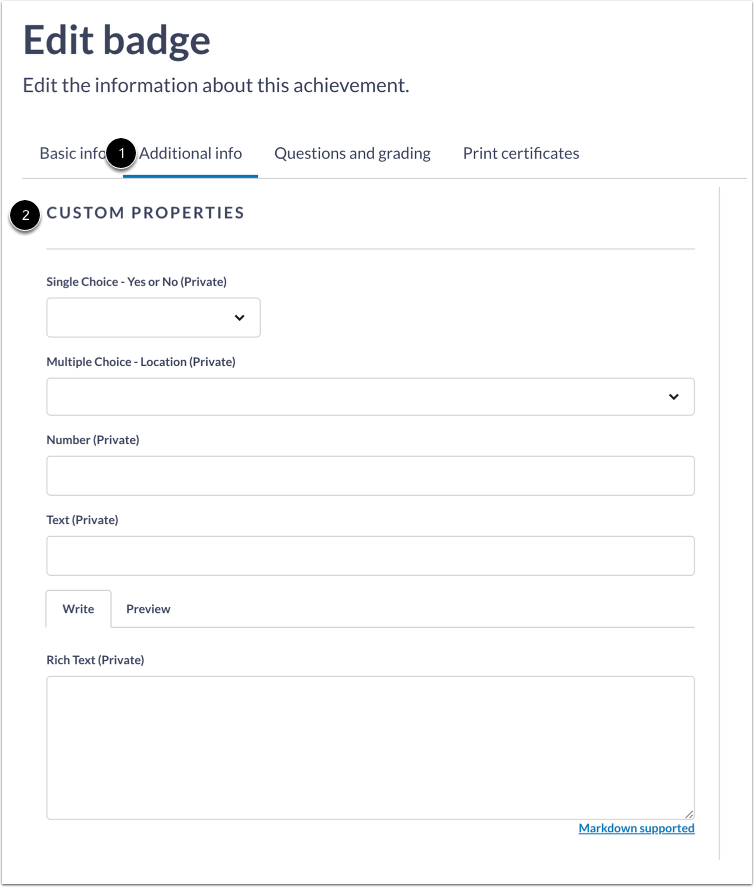
Task: Switch to the Write tab
Action: coord(77,609)
